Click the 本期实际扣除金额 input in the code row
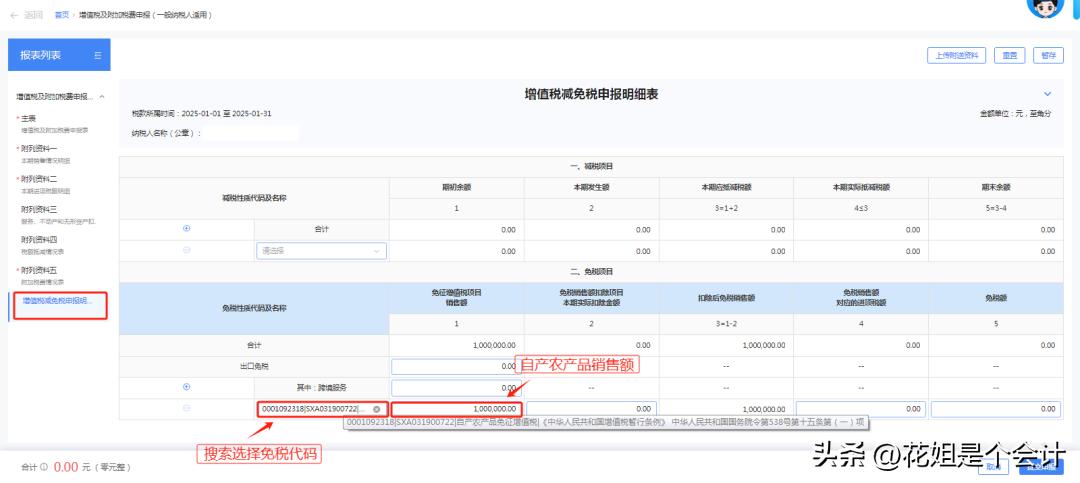The width and height of the screenshot is (1080, 483). [x=592, y=409]
